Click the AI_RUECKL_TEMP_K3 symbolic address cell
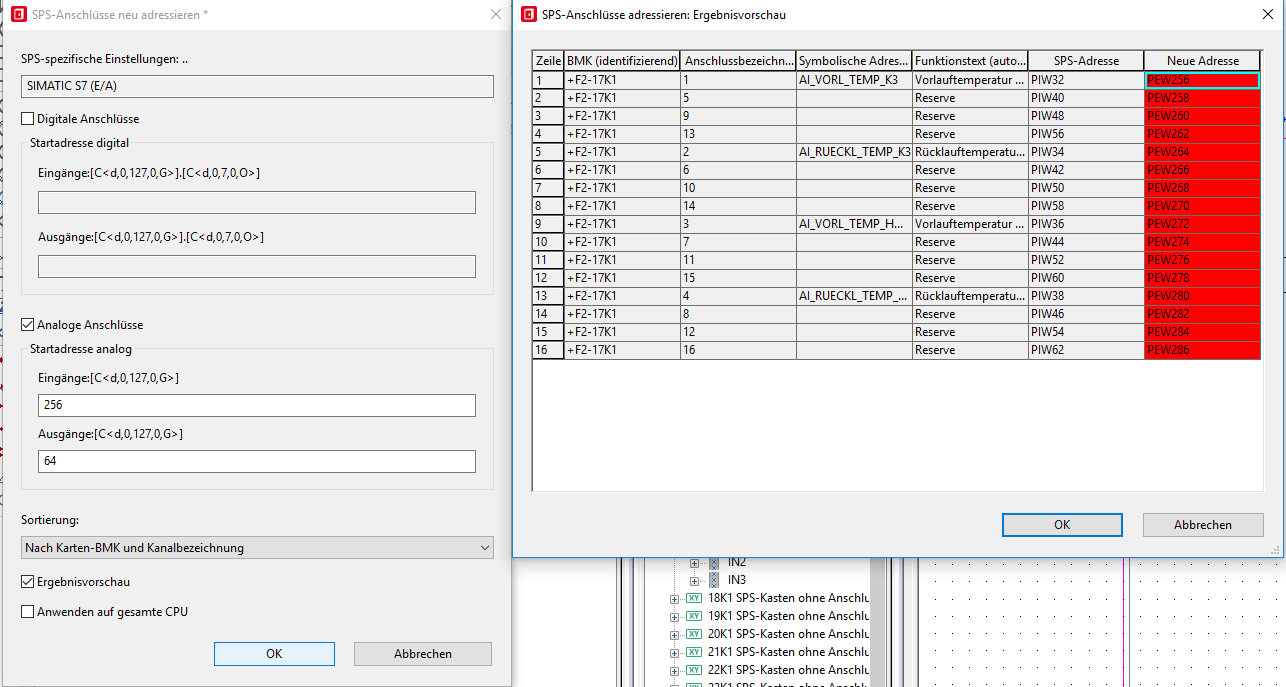 (x=854, y=152)
